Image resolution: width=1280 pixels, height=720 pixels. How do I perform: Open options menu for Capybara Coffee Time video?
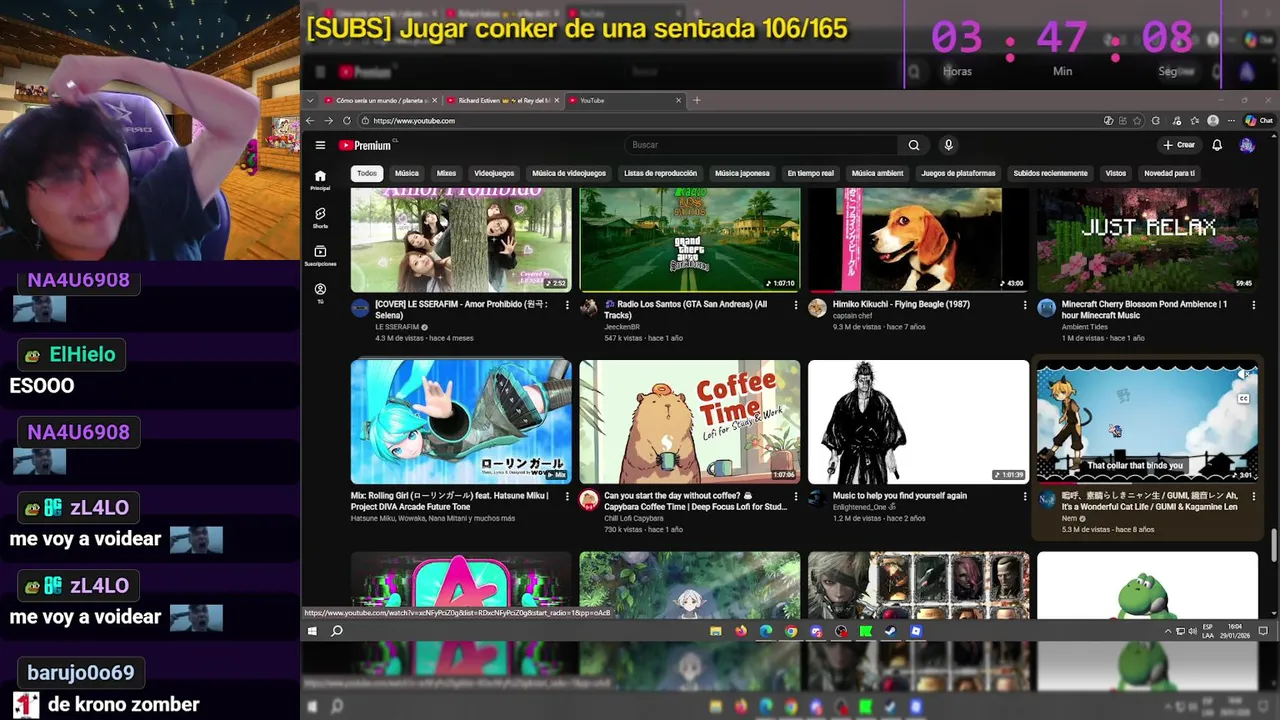click(796, 496)
